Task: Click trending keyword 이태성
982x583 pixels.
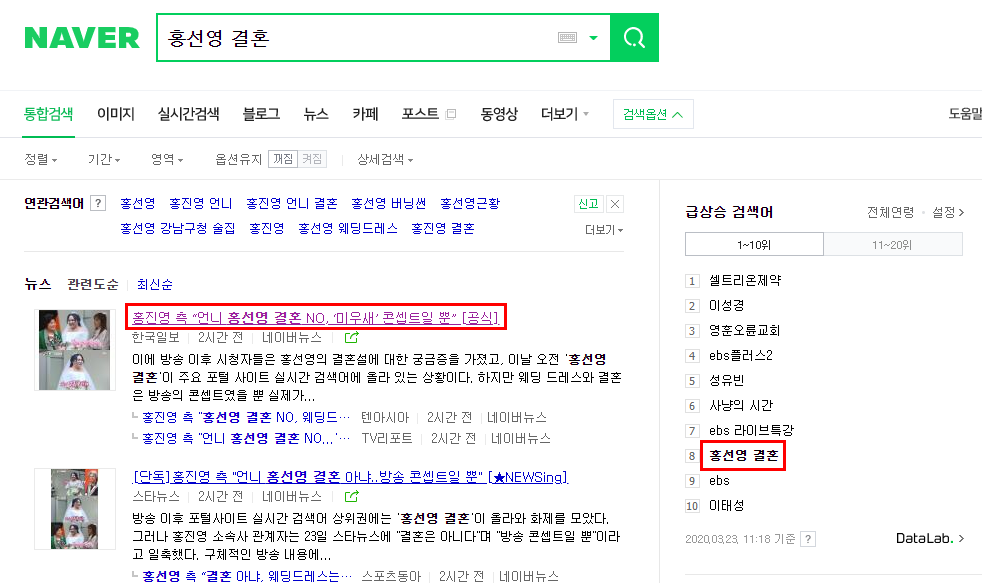Action: pyautogui.click(x=726, y=506)
